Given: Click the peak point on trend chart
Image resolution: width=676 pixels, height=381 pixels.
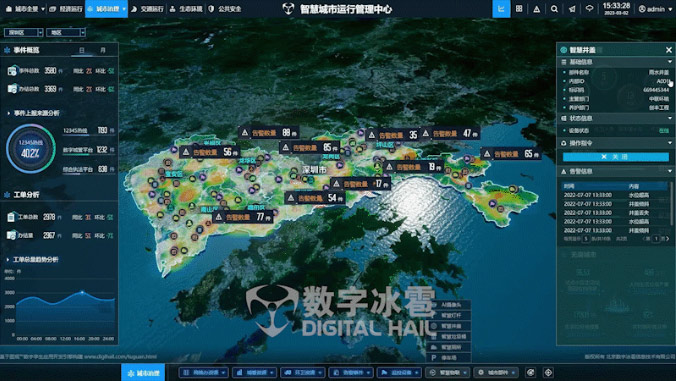Looking at the screenshot, I should tap(82, 293).
